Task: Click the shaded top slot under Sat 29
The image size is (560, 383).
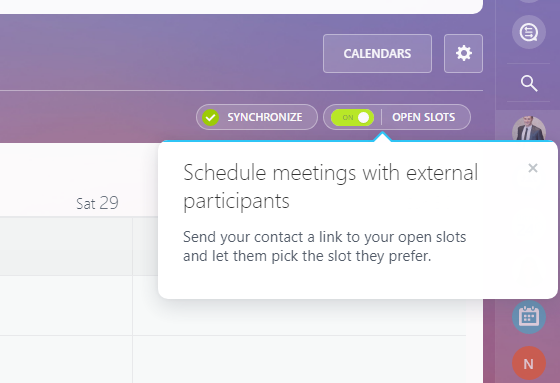Action: pyautogui.click(x=66, y=246)
